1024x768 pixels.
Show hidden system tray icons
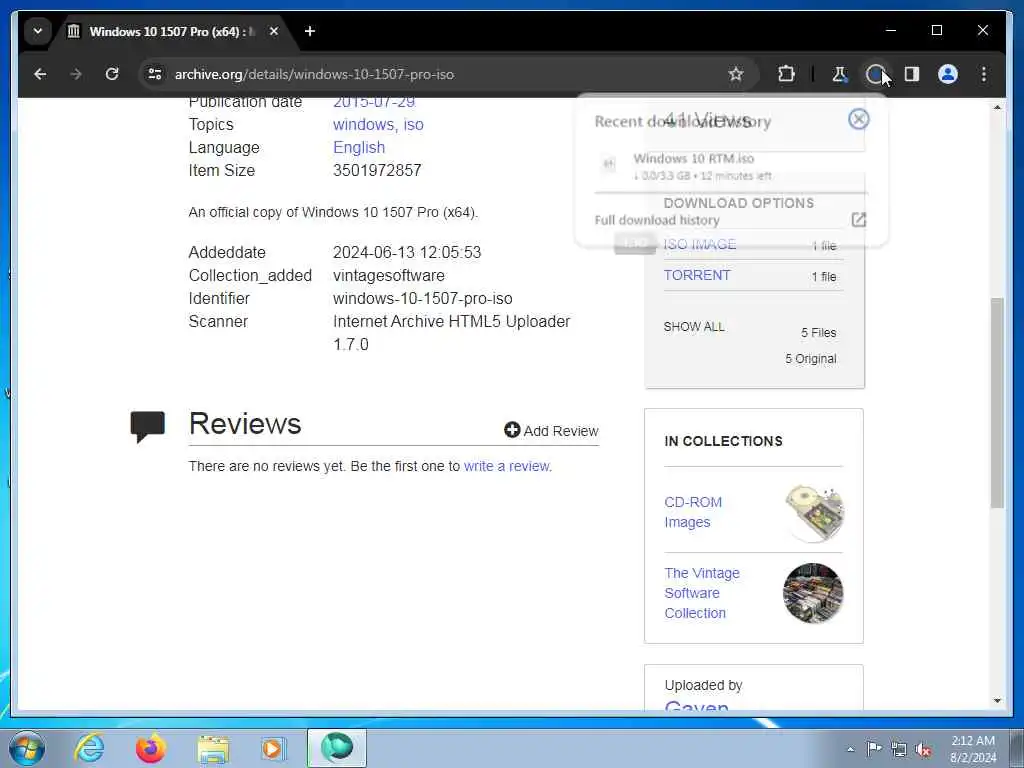coord(850,749)
